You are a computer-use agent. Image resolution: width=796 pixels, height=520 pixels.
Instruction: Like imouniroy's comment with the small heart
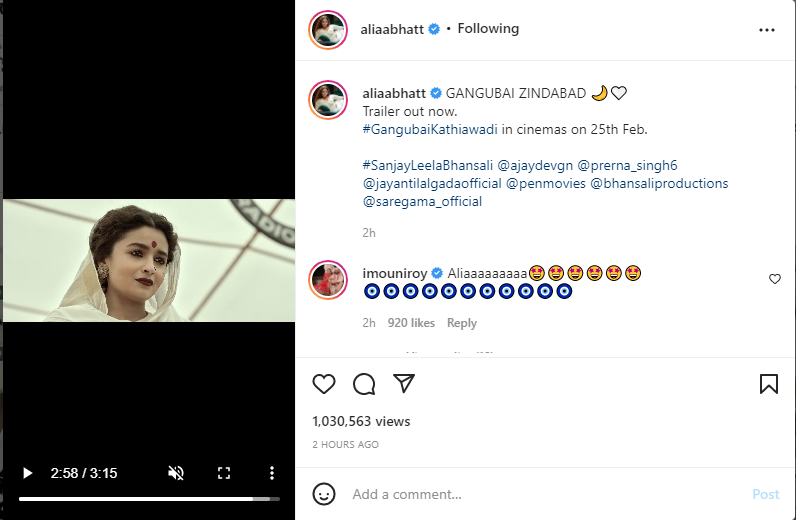point(775,279)
